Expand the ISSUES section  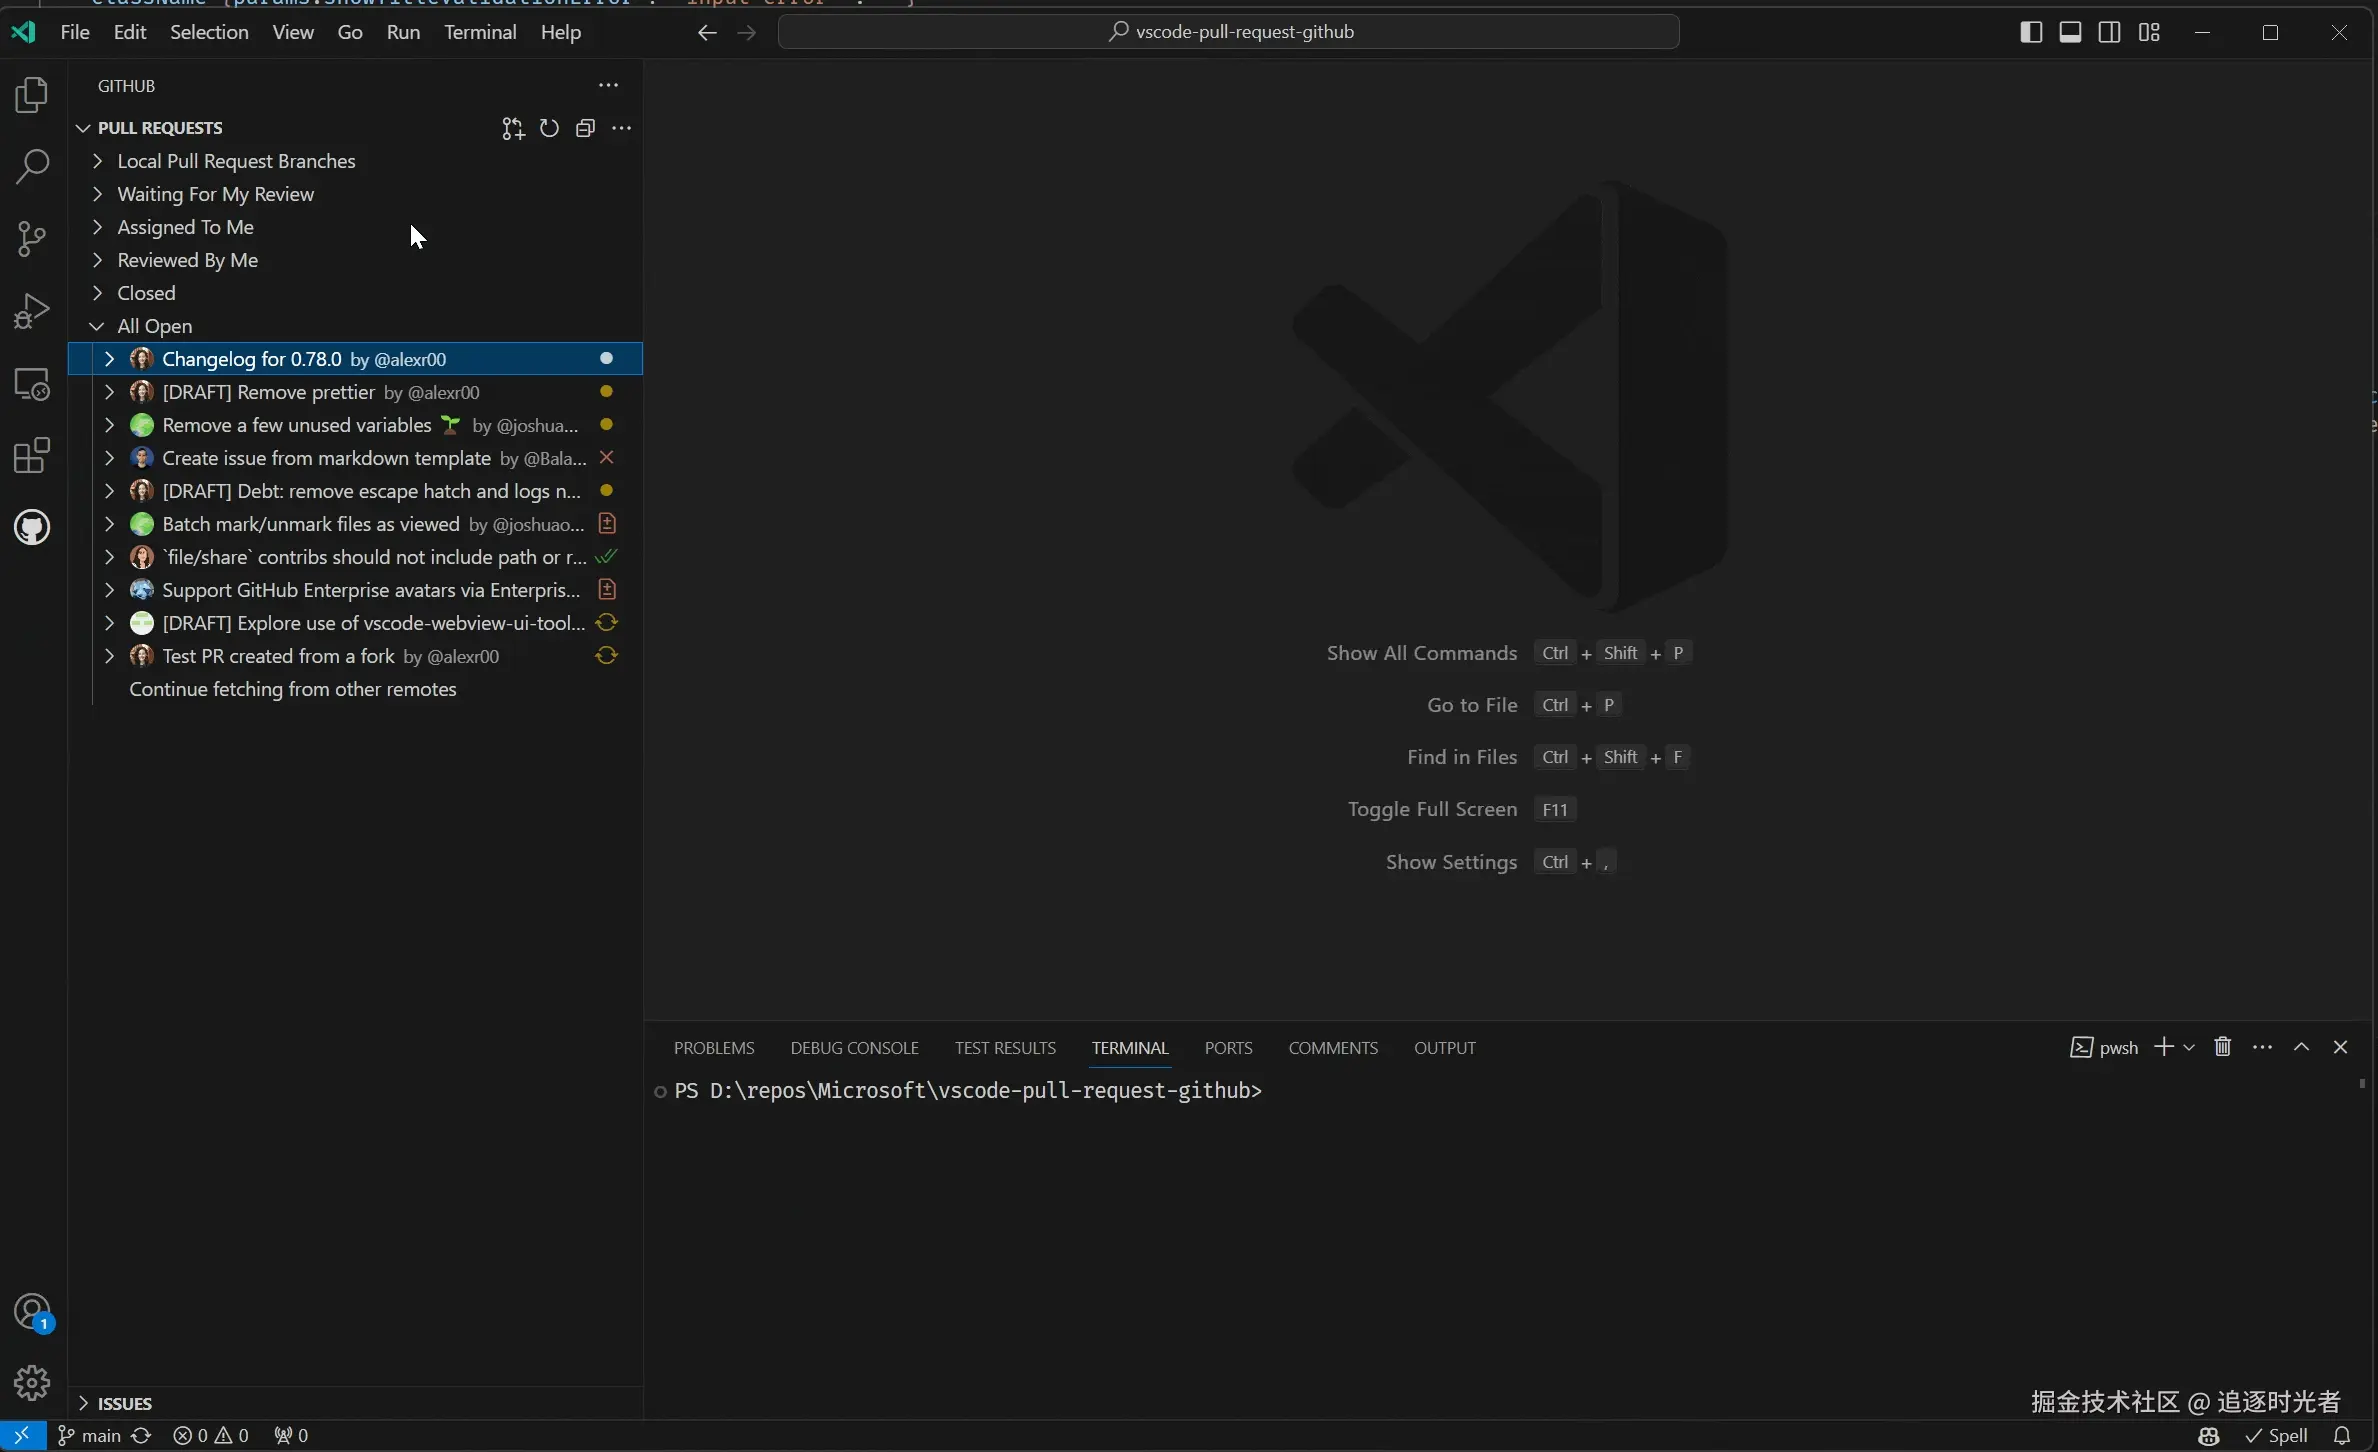(124, 1403)
